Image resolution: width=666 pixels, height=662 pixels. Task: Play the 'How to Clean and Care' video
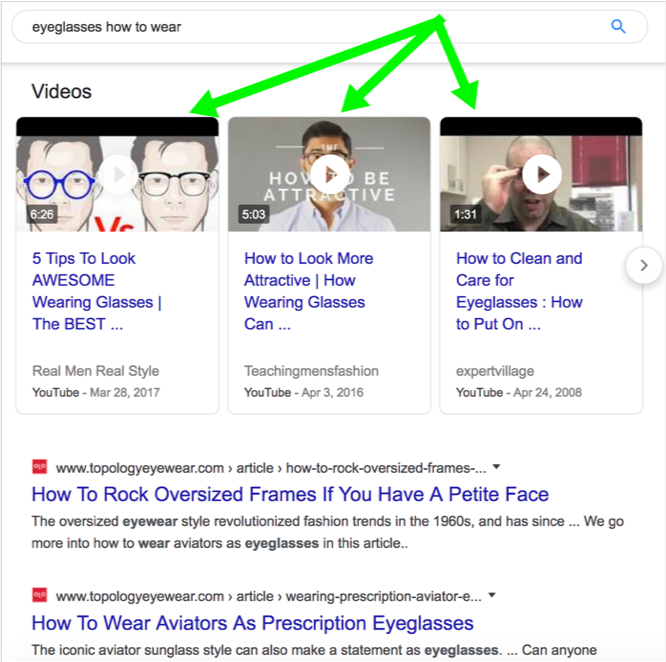point(542,174)
